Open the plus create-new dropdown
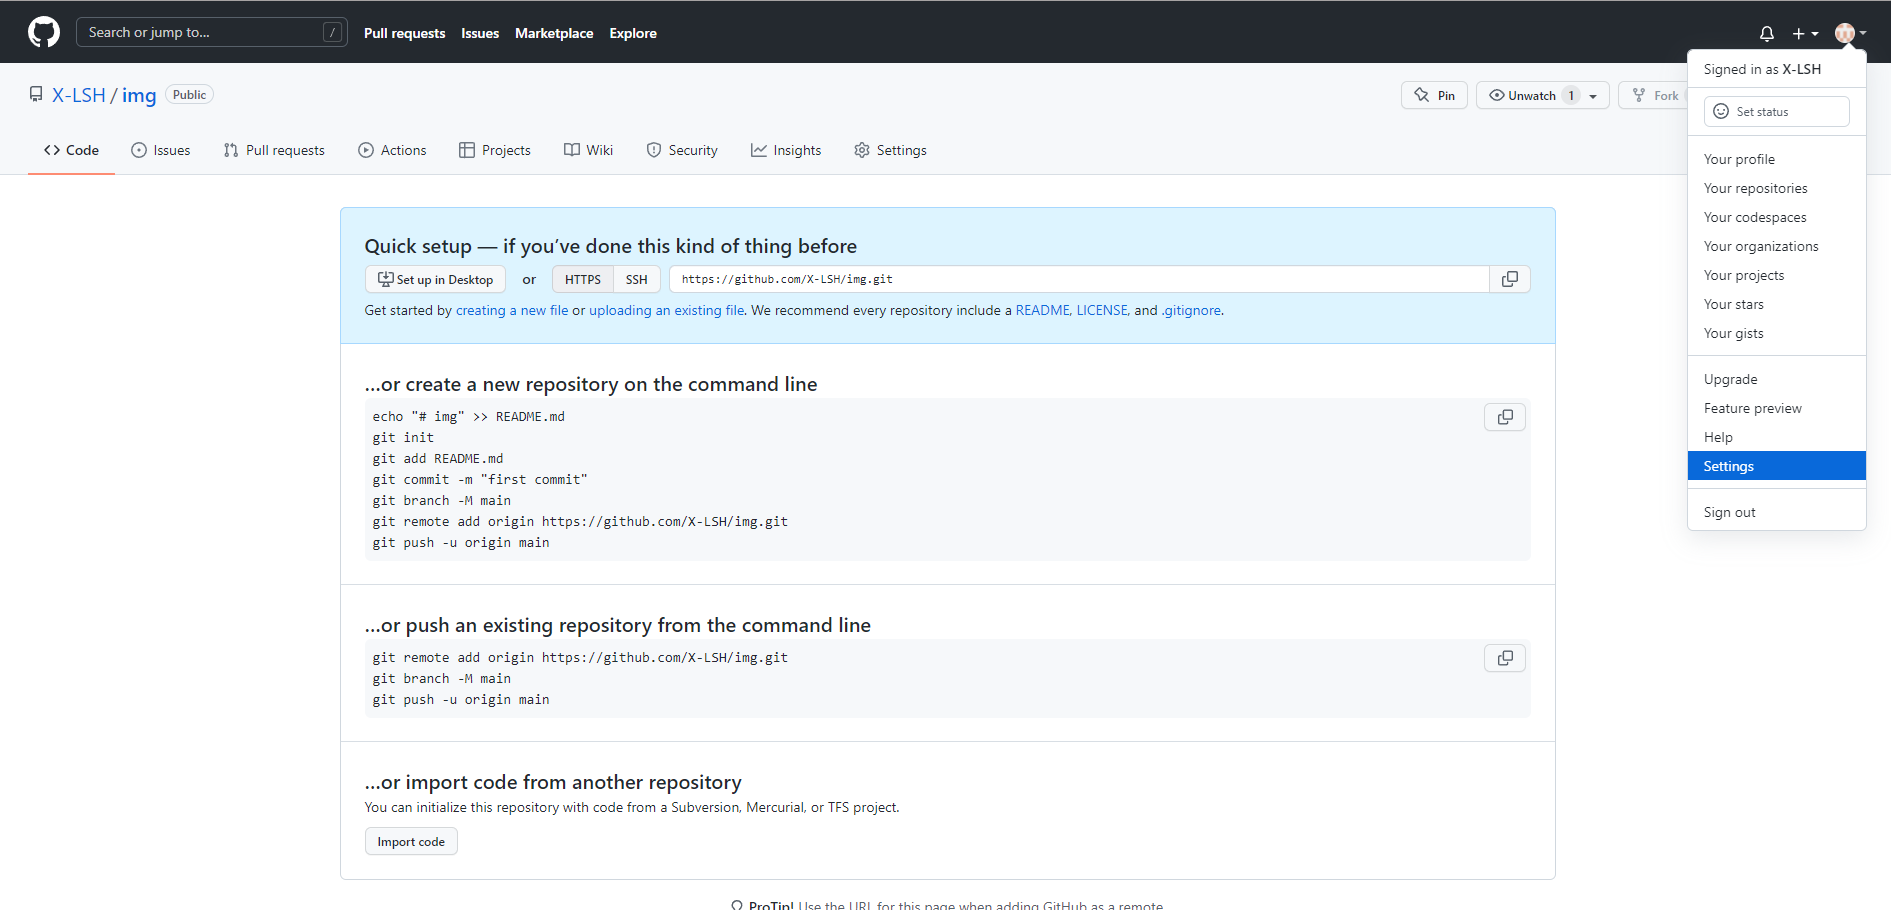Image resolution: width=1891 pixels, height=910 pixels. pos(1805,33)
